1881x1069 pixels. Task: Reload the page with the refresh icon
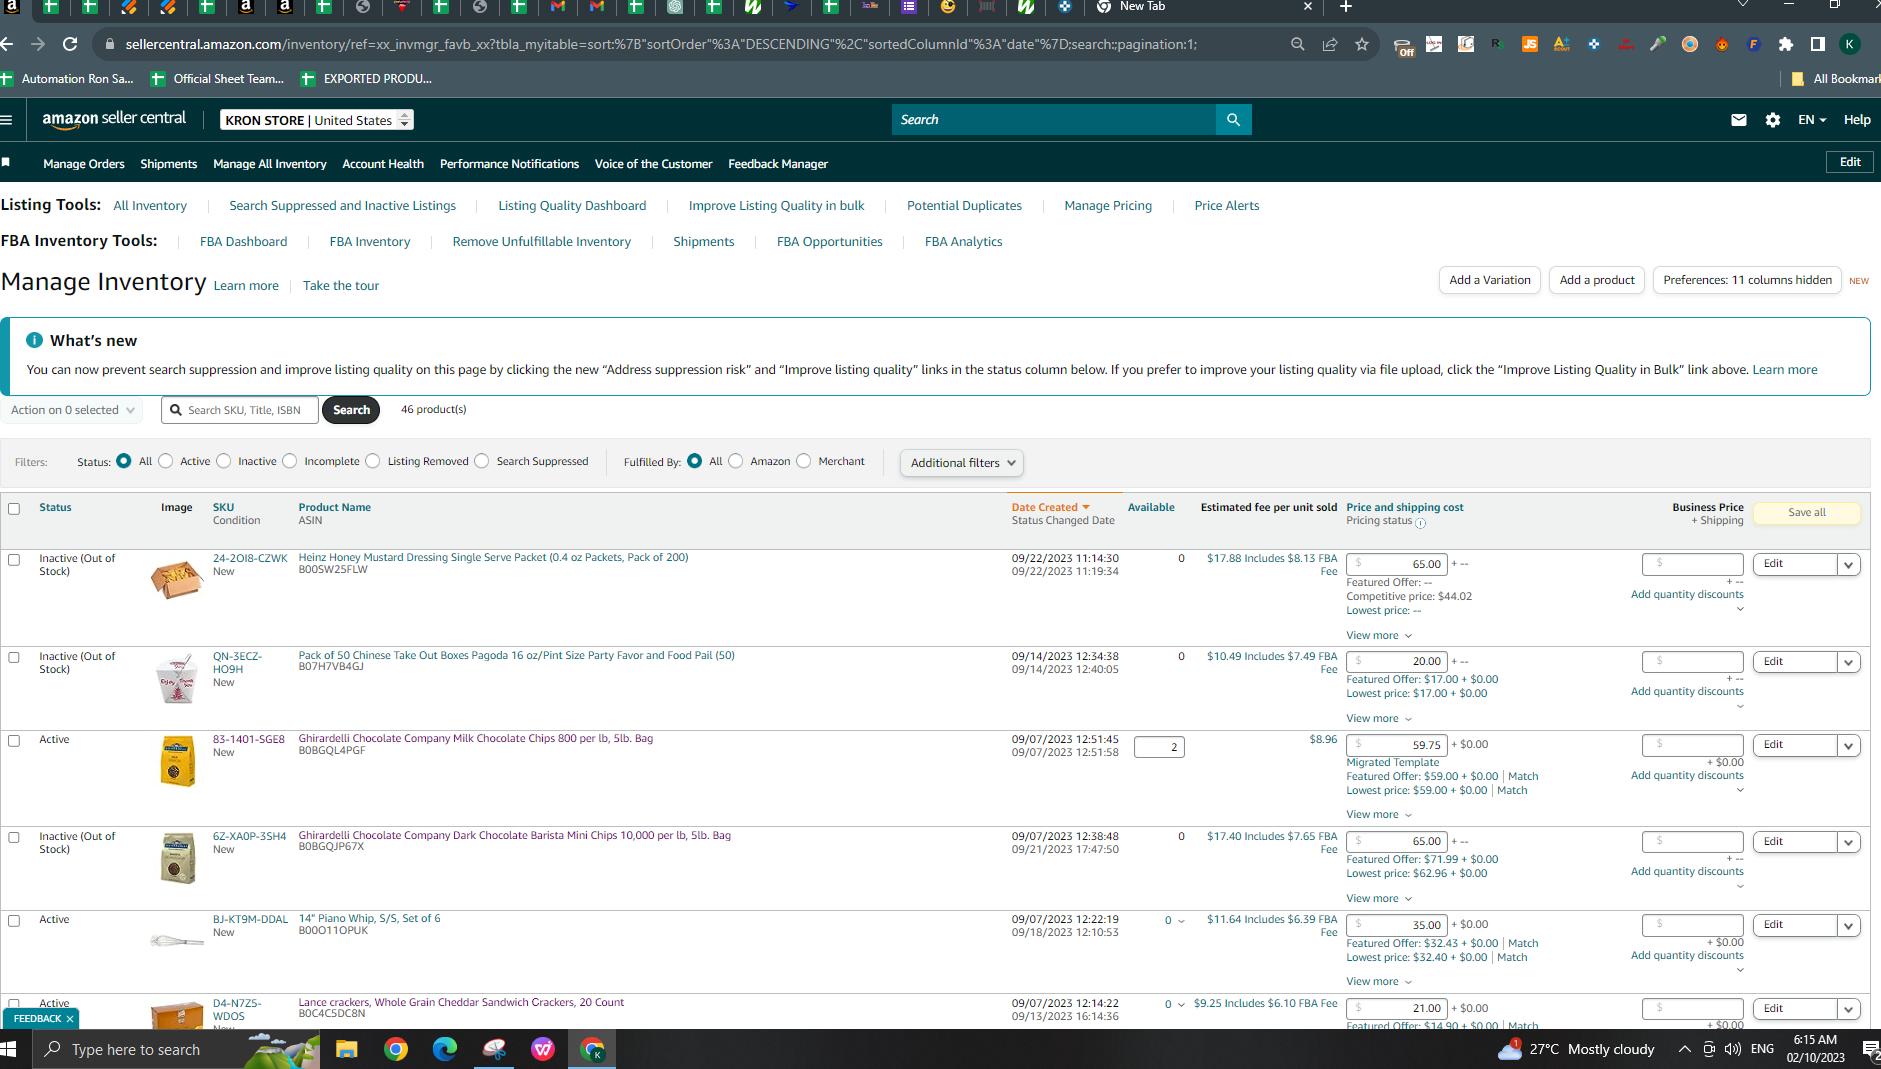[x=70, y=44]
